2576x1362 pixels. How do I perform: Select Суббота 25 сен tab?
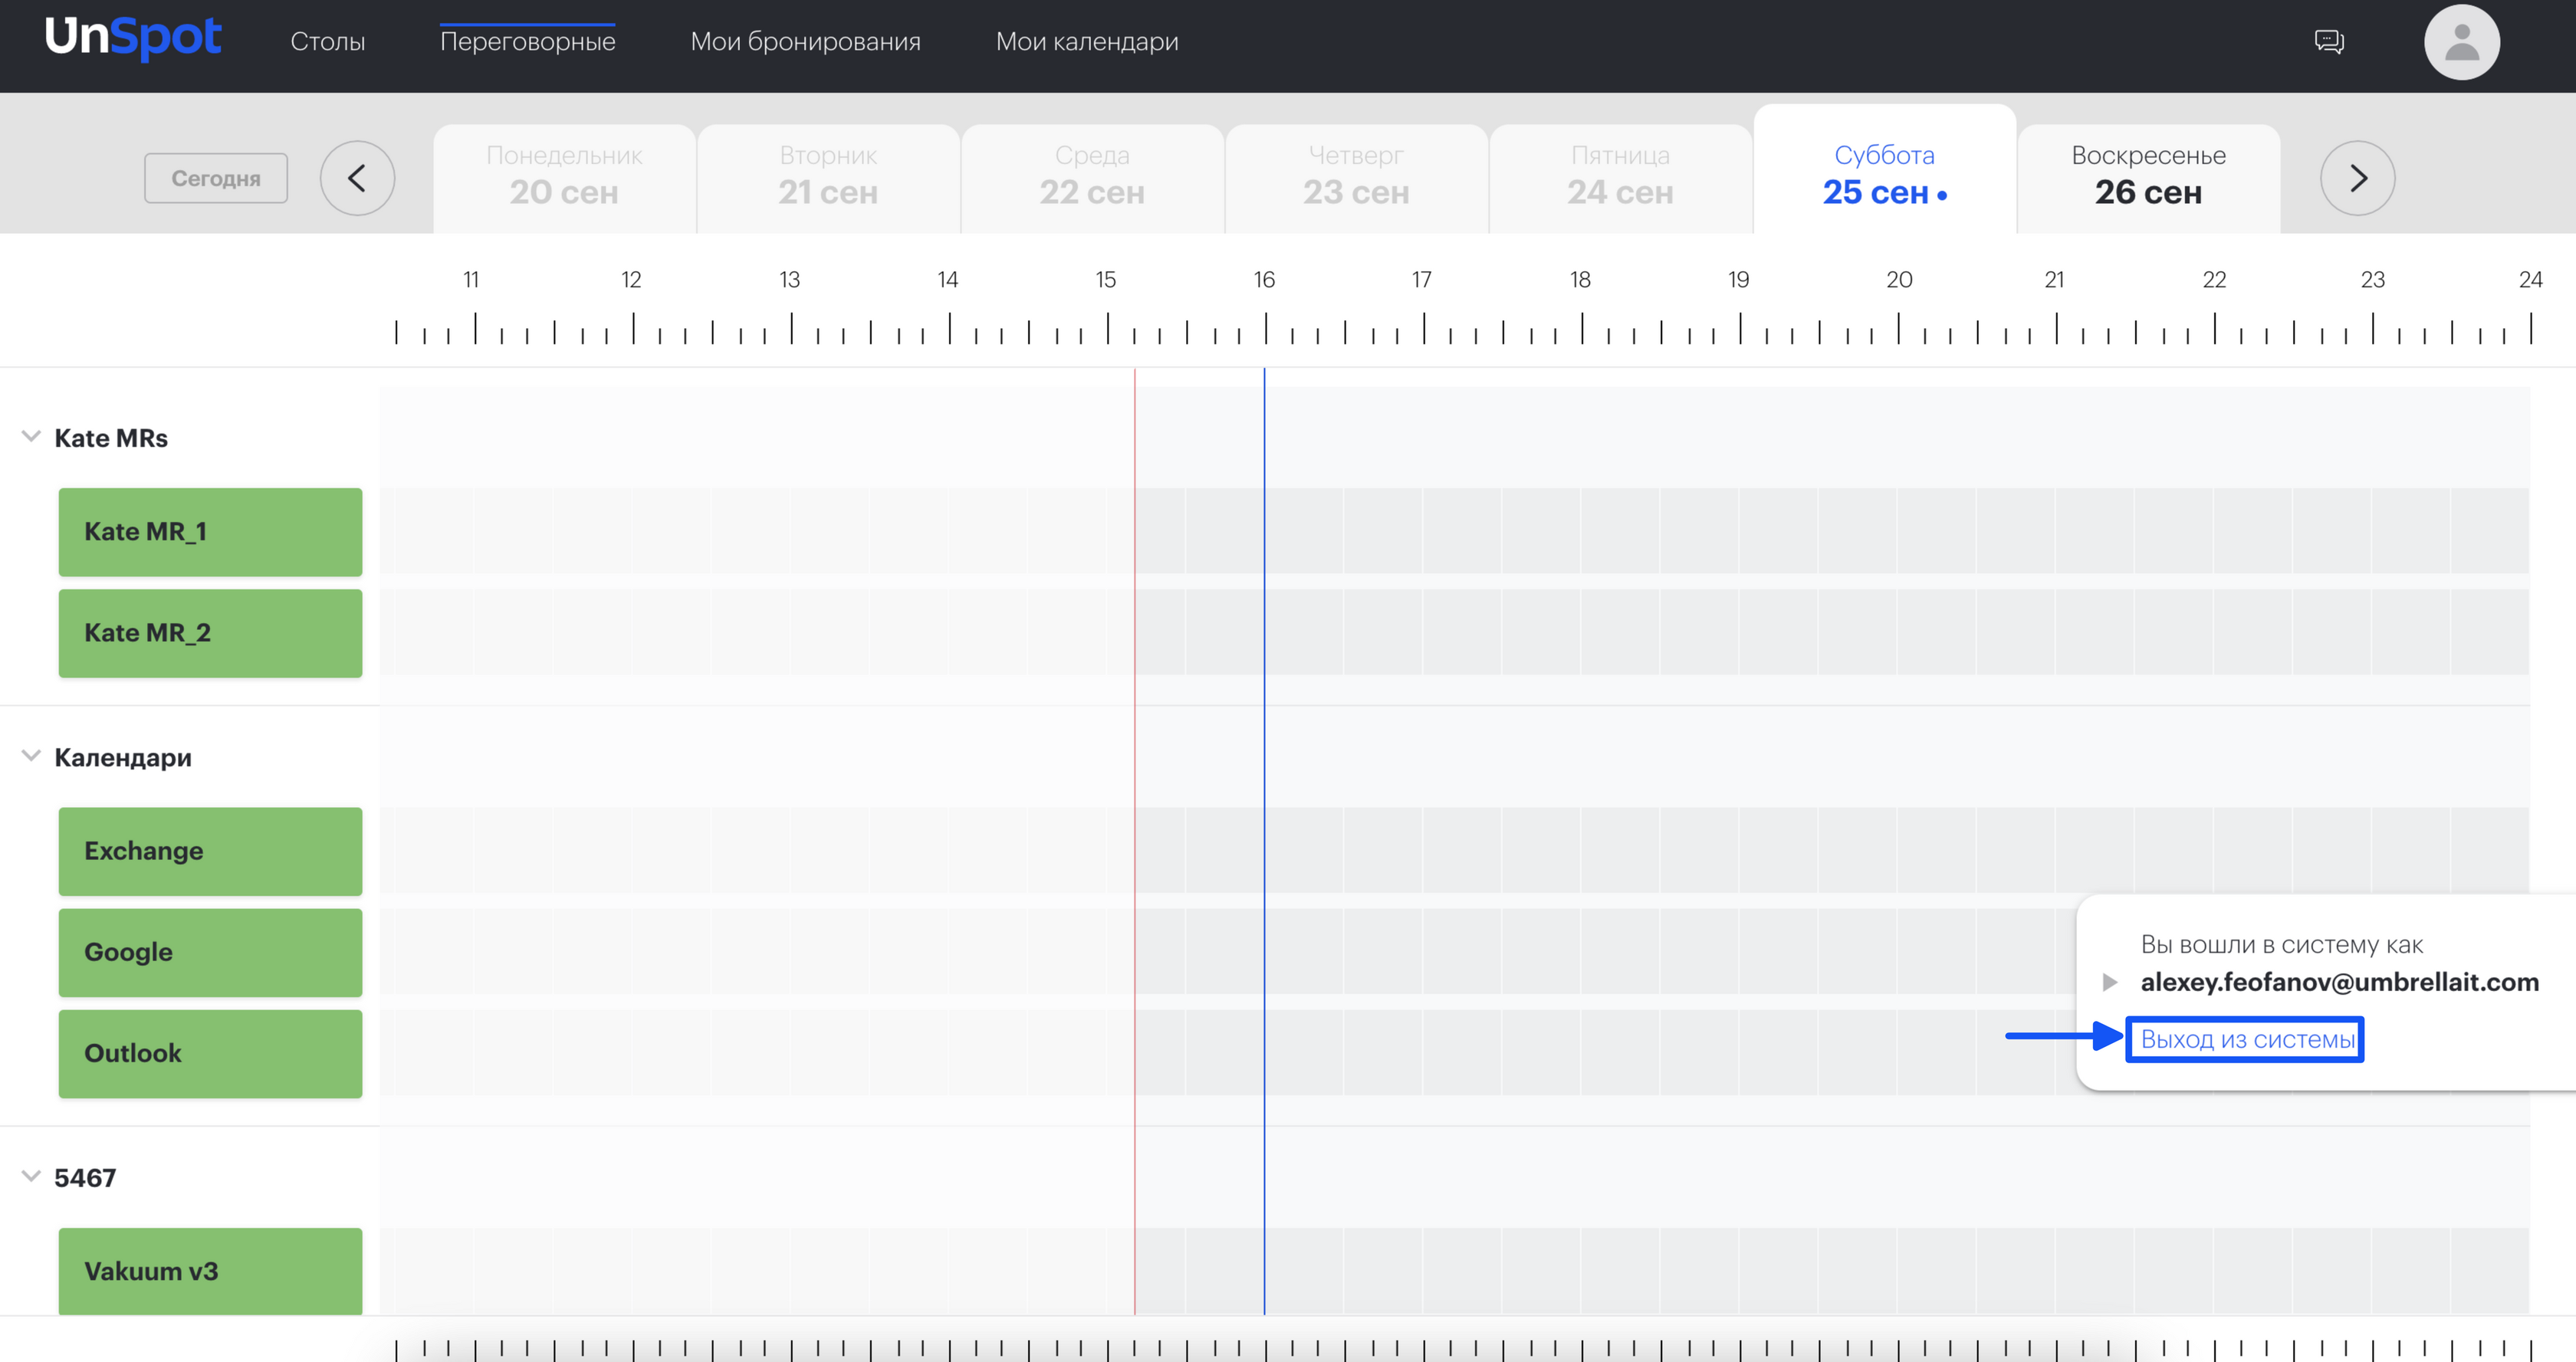1884,170
